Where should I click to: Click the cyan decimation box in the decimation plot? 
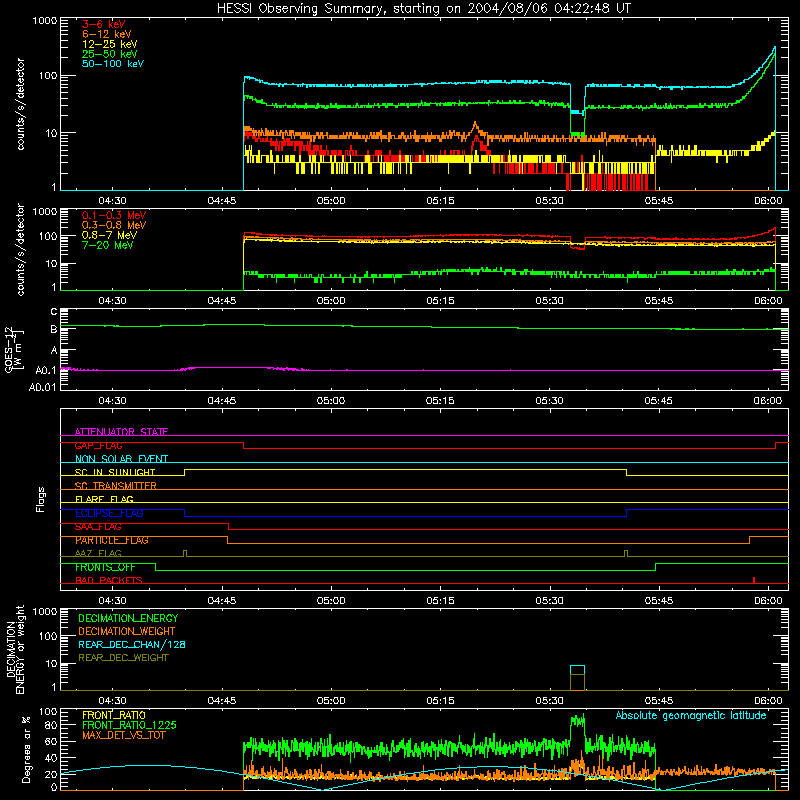click(x=577, y=670)
